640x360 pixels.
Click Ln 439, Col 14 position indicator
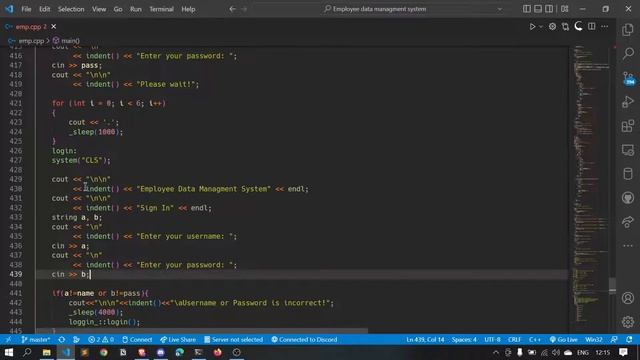(x=425, y=340)
